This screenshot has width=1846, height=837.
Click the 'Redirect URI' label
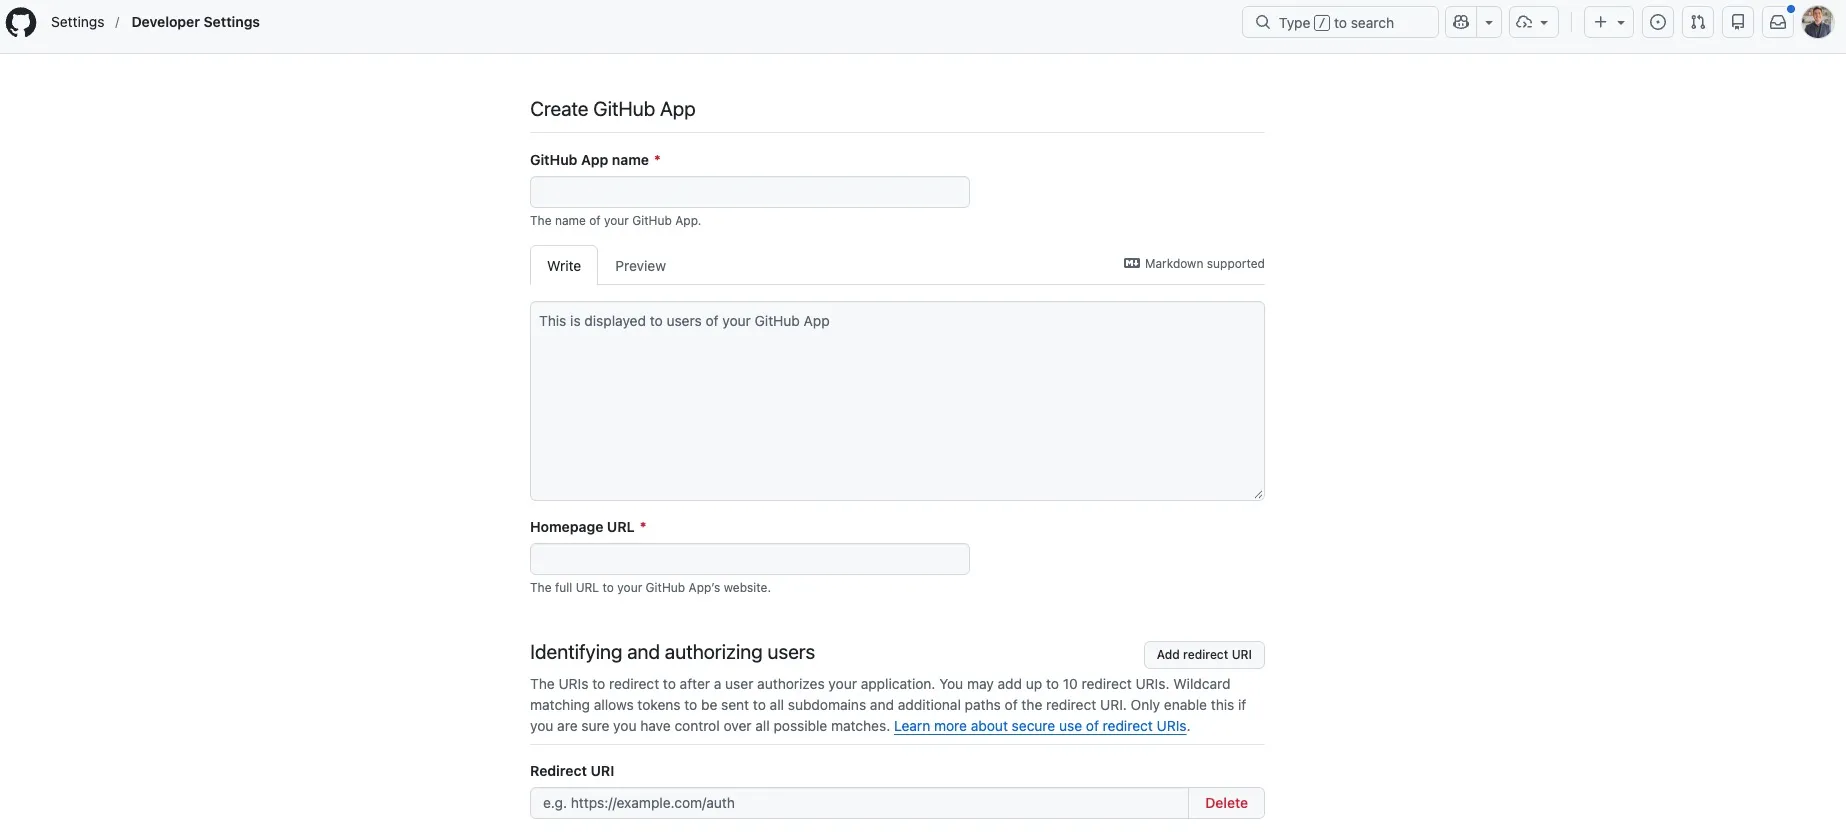pyautogui.click(x=572, y=771)
